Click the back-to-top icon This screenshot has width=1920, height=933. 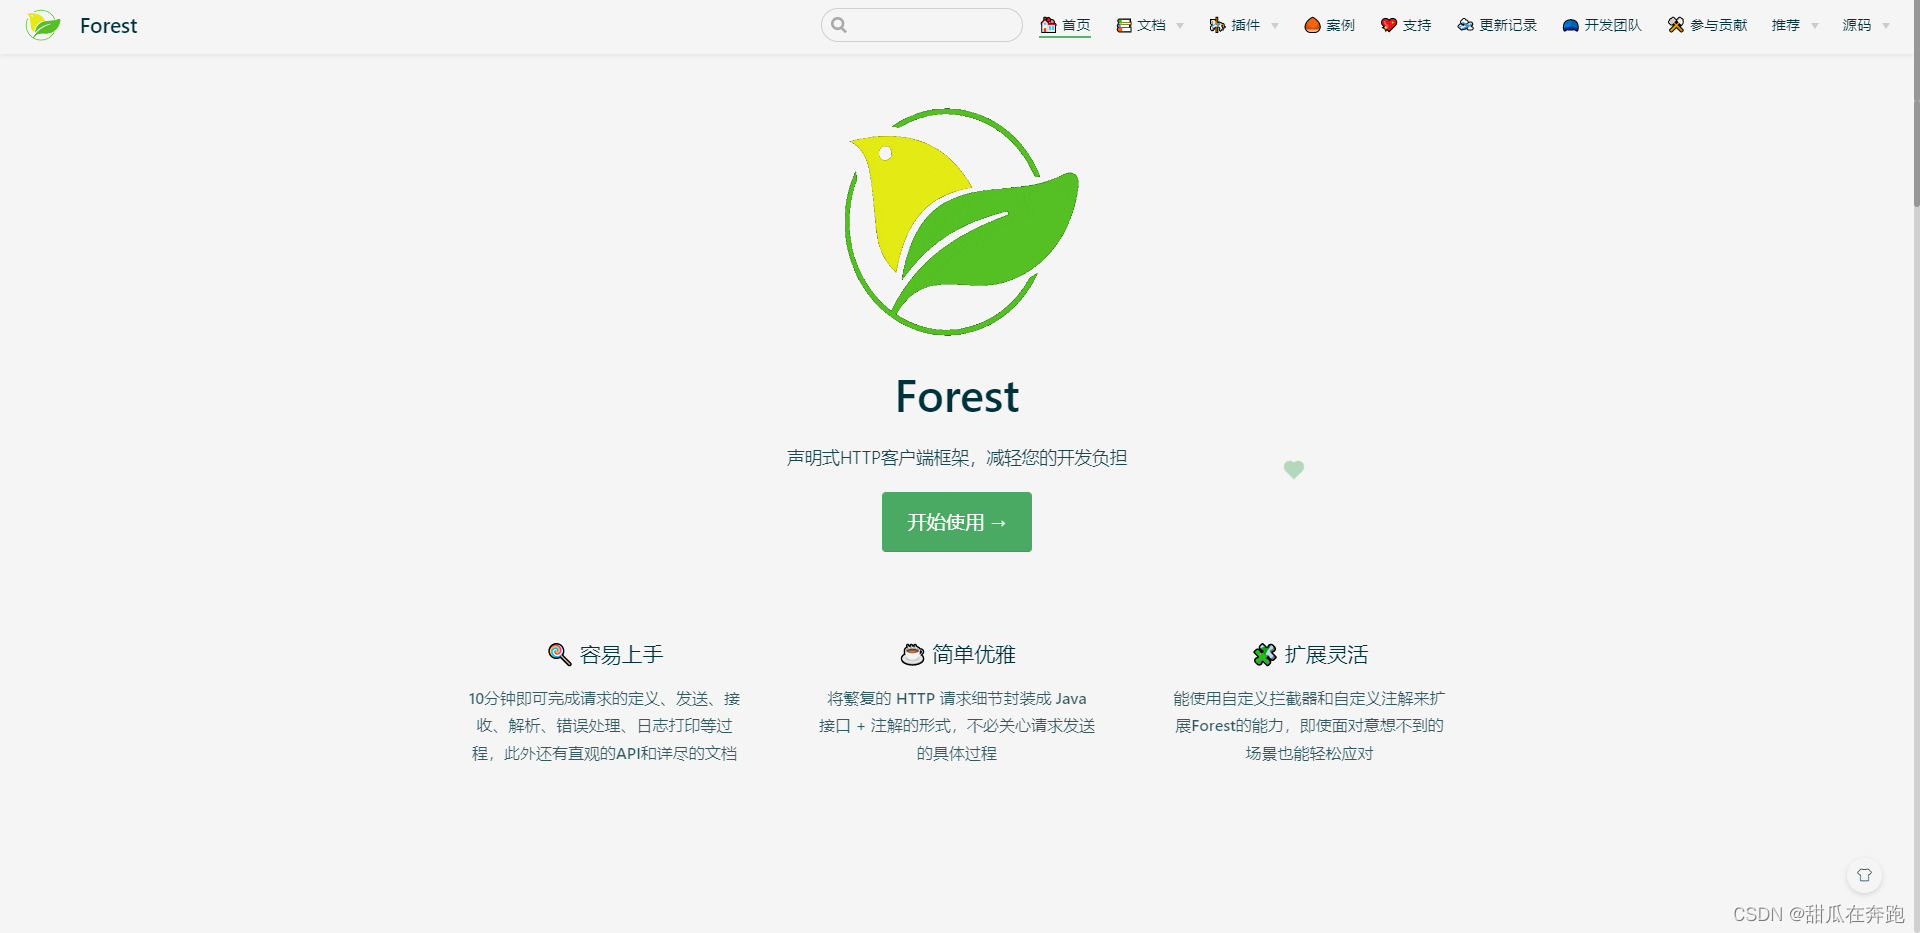[x=1864, y=874]
